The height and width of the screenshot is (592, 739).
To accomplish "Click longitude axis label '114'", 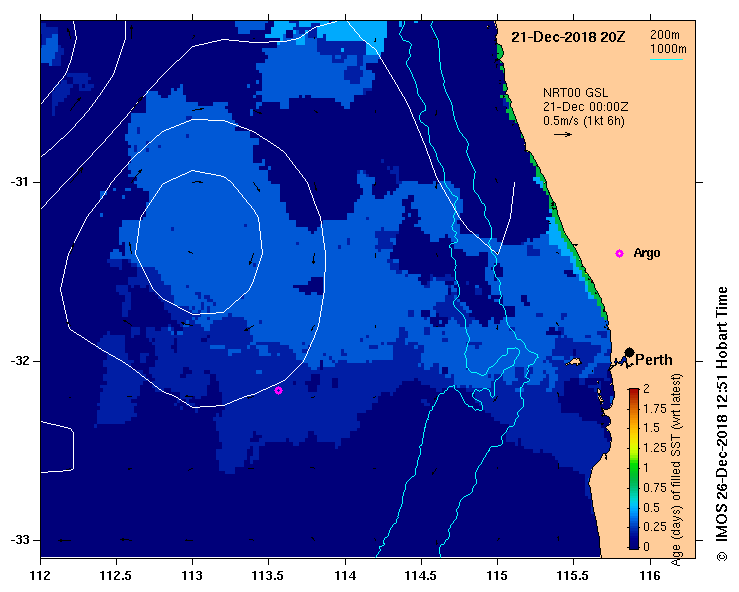I will [345, 576].
